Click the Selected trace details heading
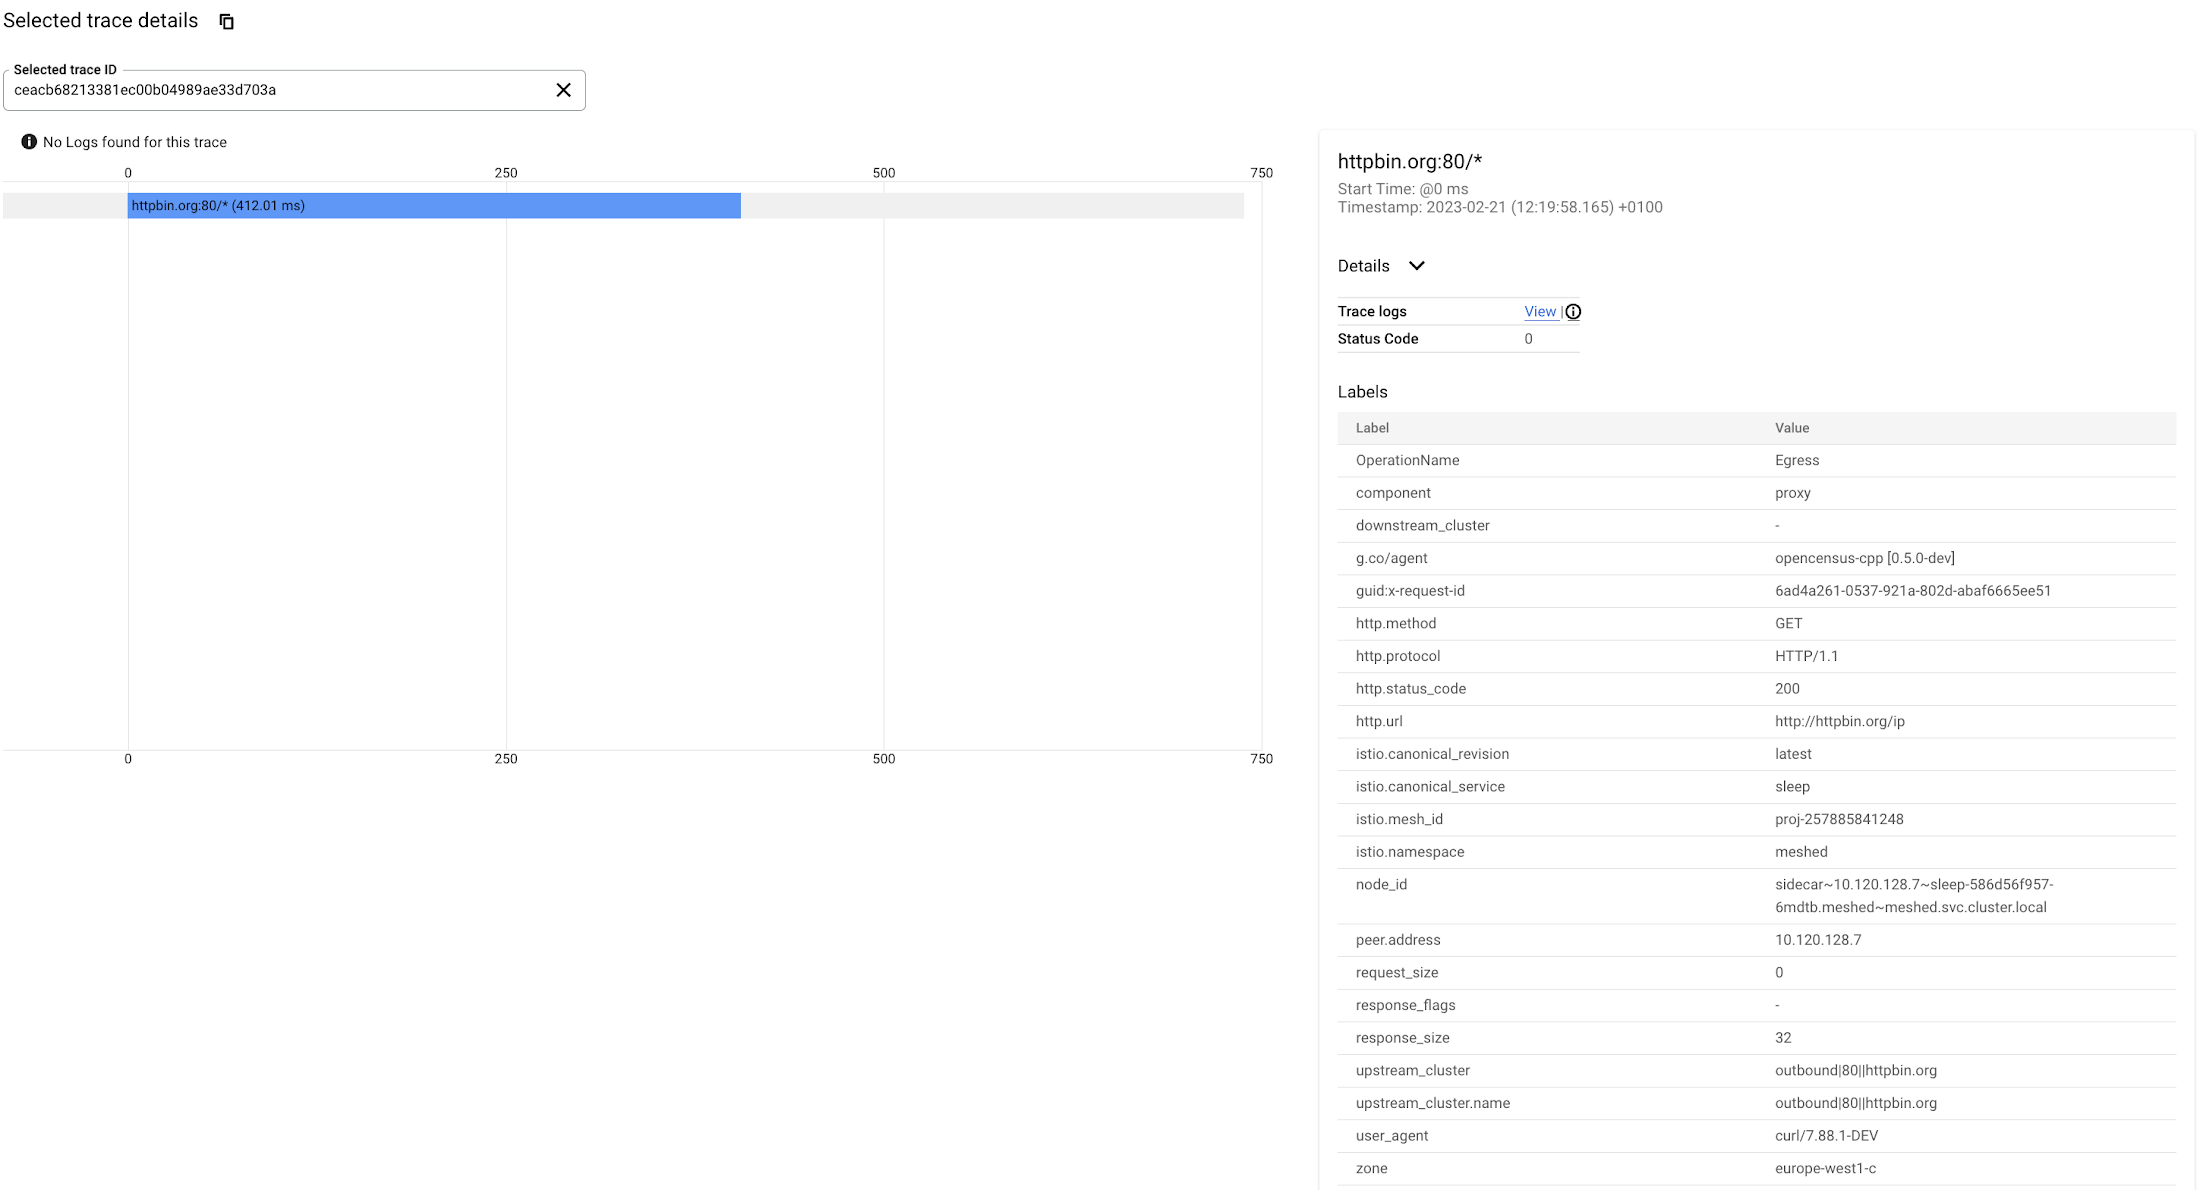The height and width of the screenshot is (1190, 2200). [x=101, y=21]
